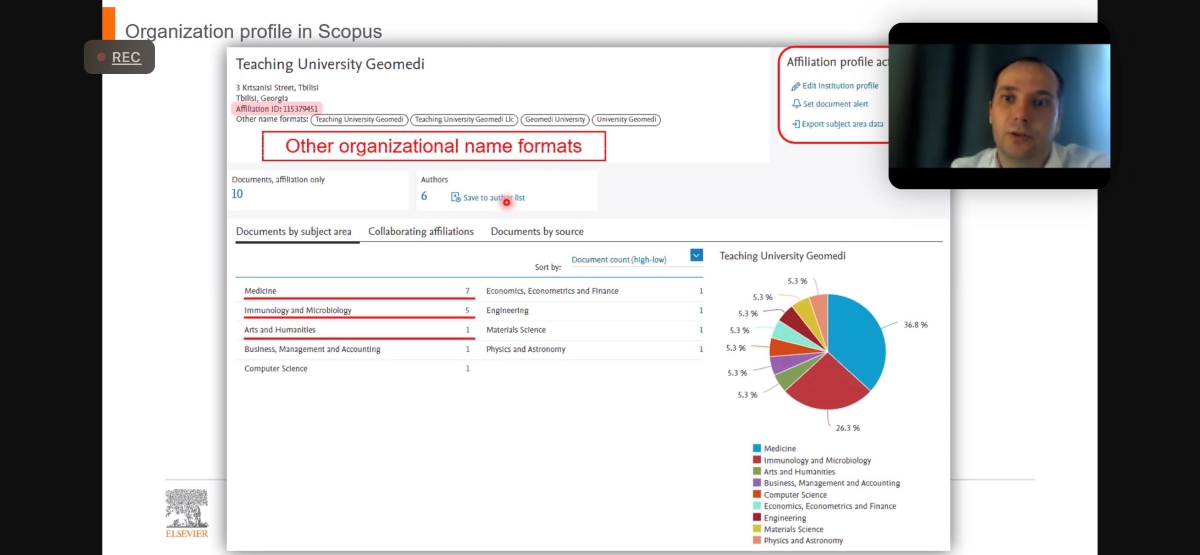The width and height of the screenshot is (1200, 555).
Task: Switch to Documents by subject area tab
Action: tap(294, 232)
